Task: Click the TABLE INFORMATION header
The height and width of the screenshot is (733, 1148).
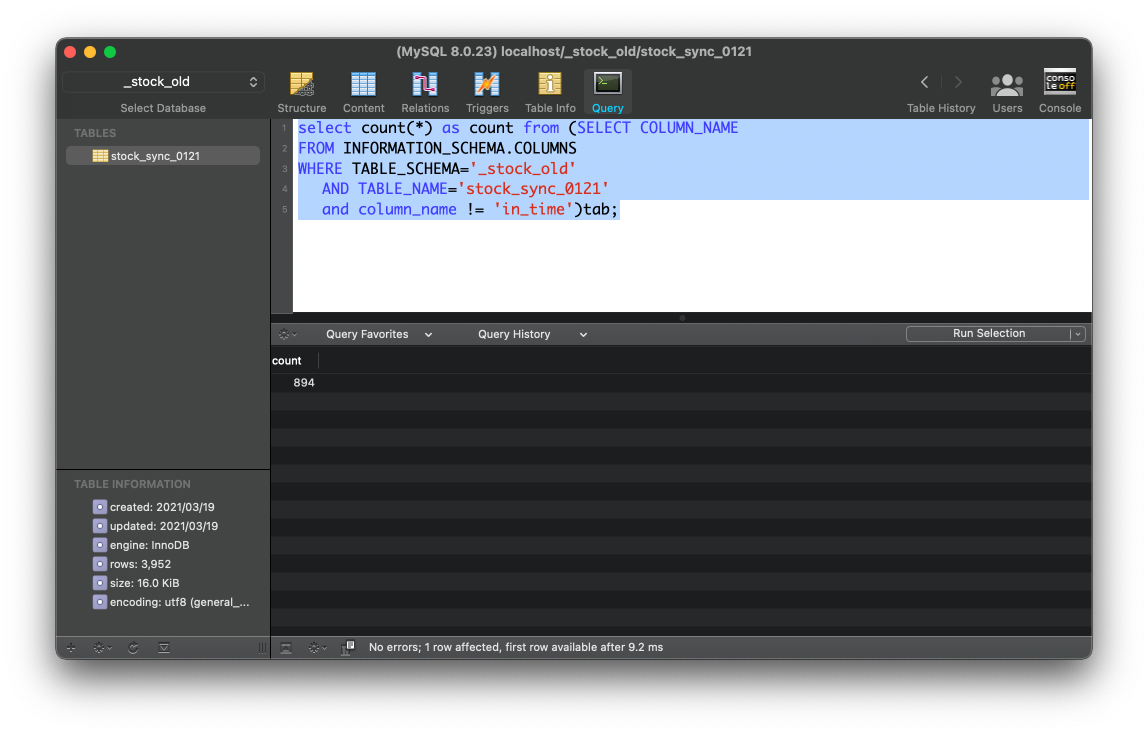Action: point(132,484)
